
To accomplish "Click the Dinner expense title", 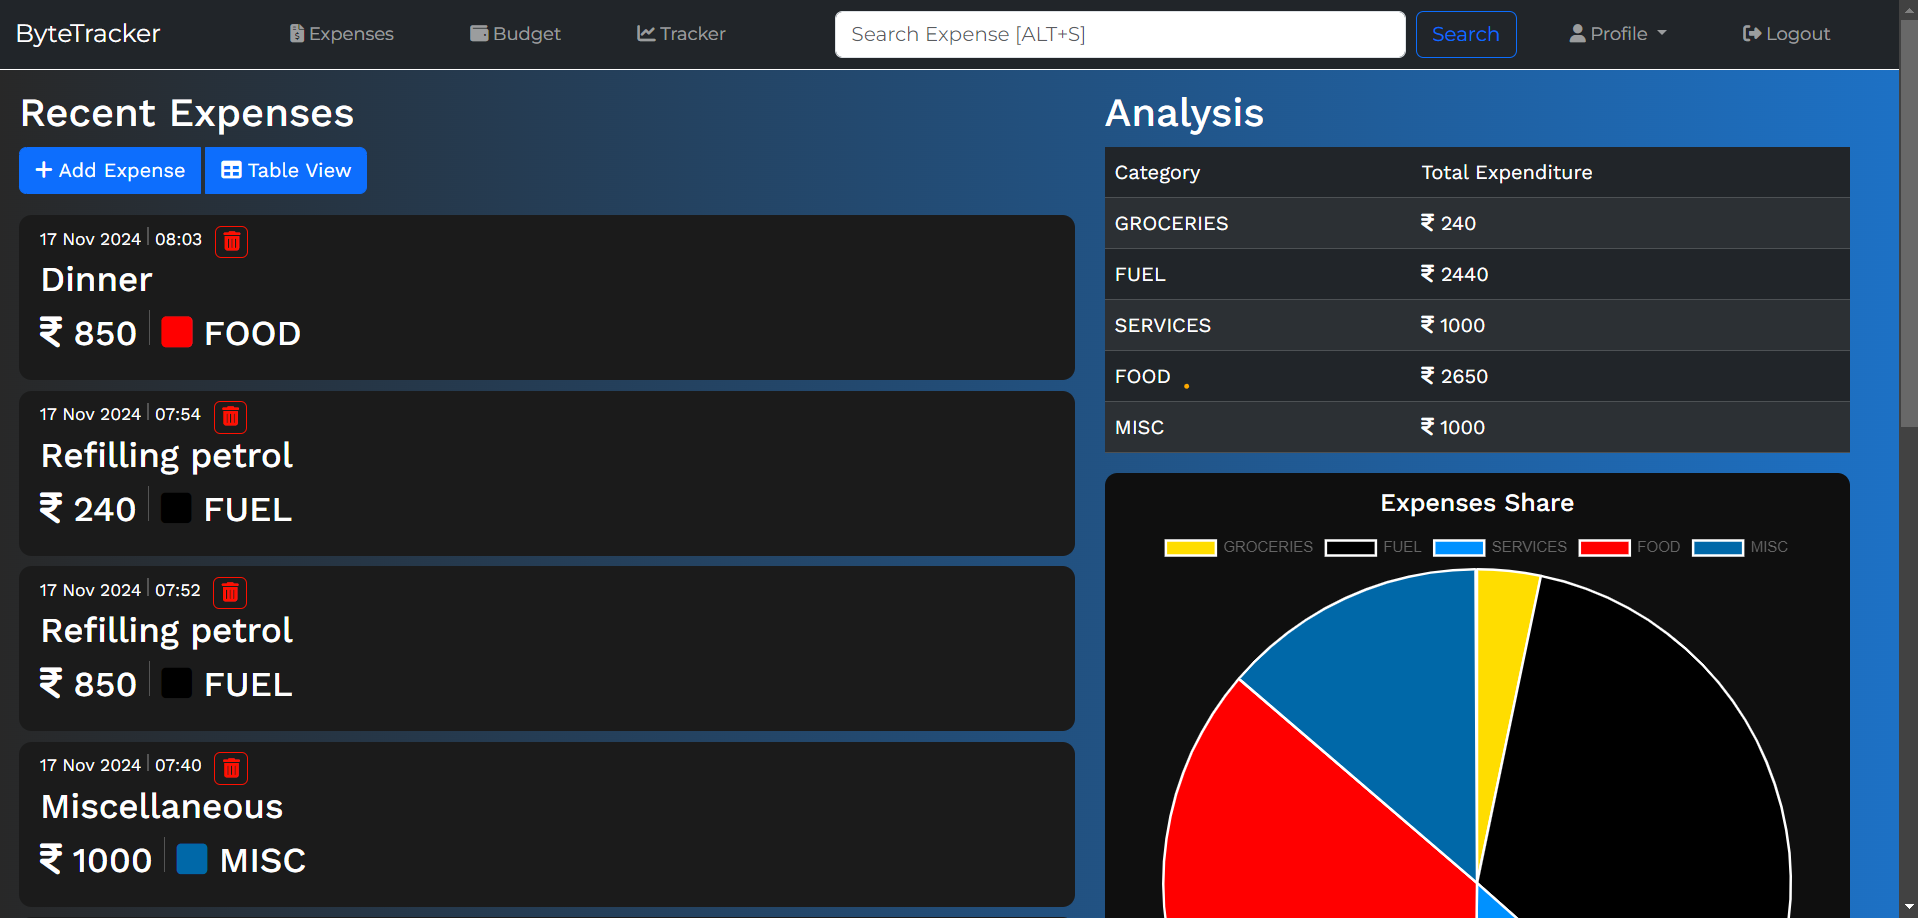I will (97, 280).
